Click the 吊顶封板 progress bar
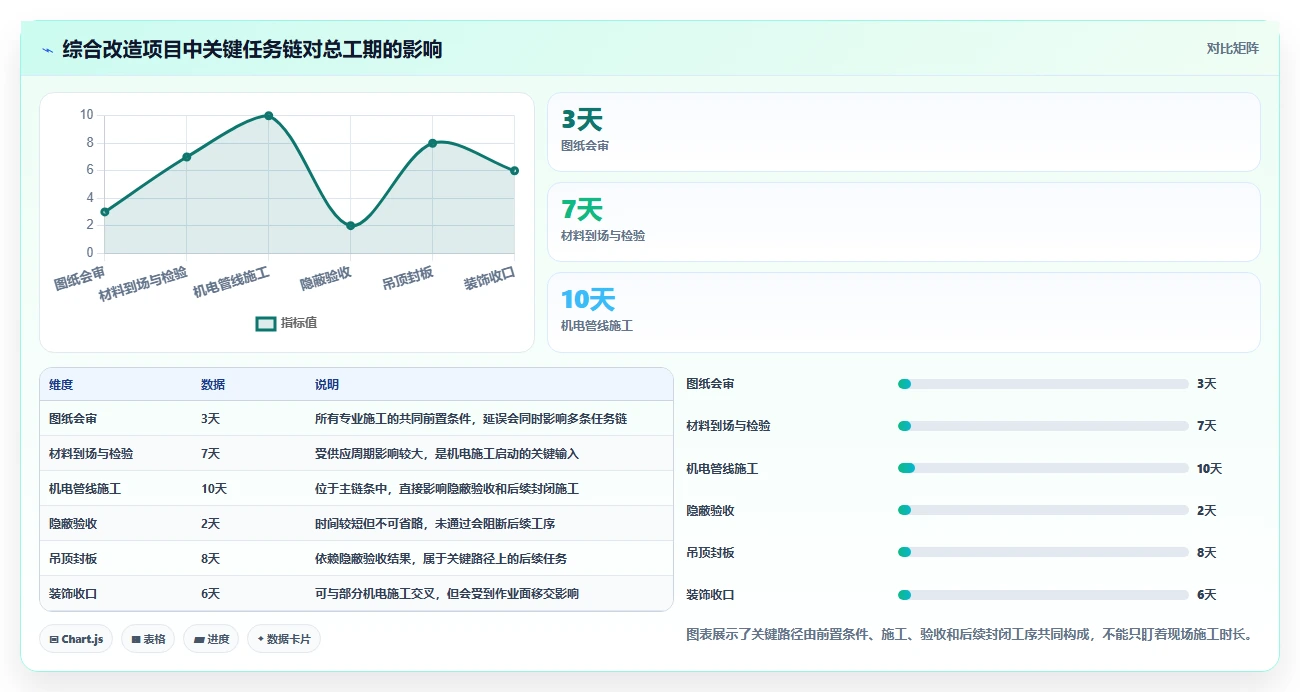 tap(1043, 552)
